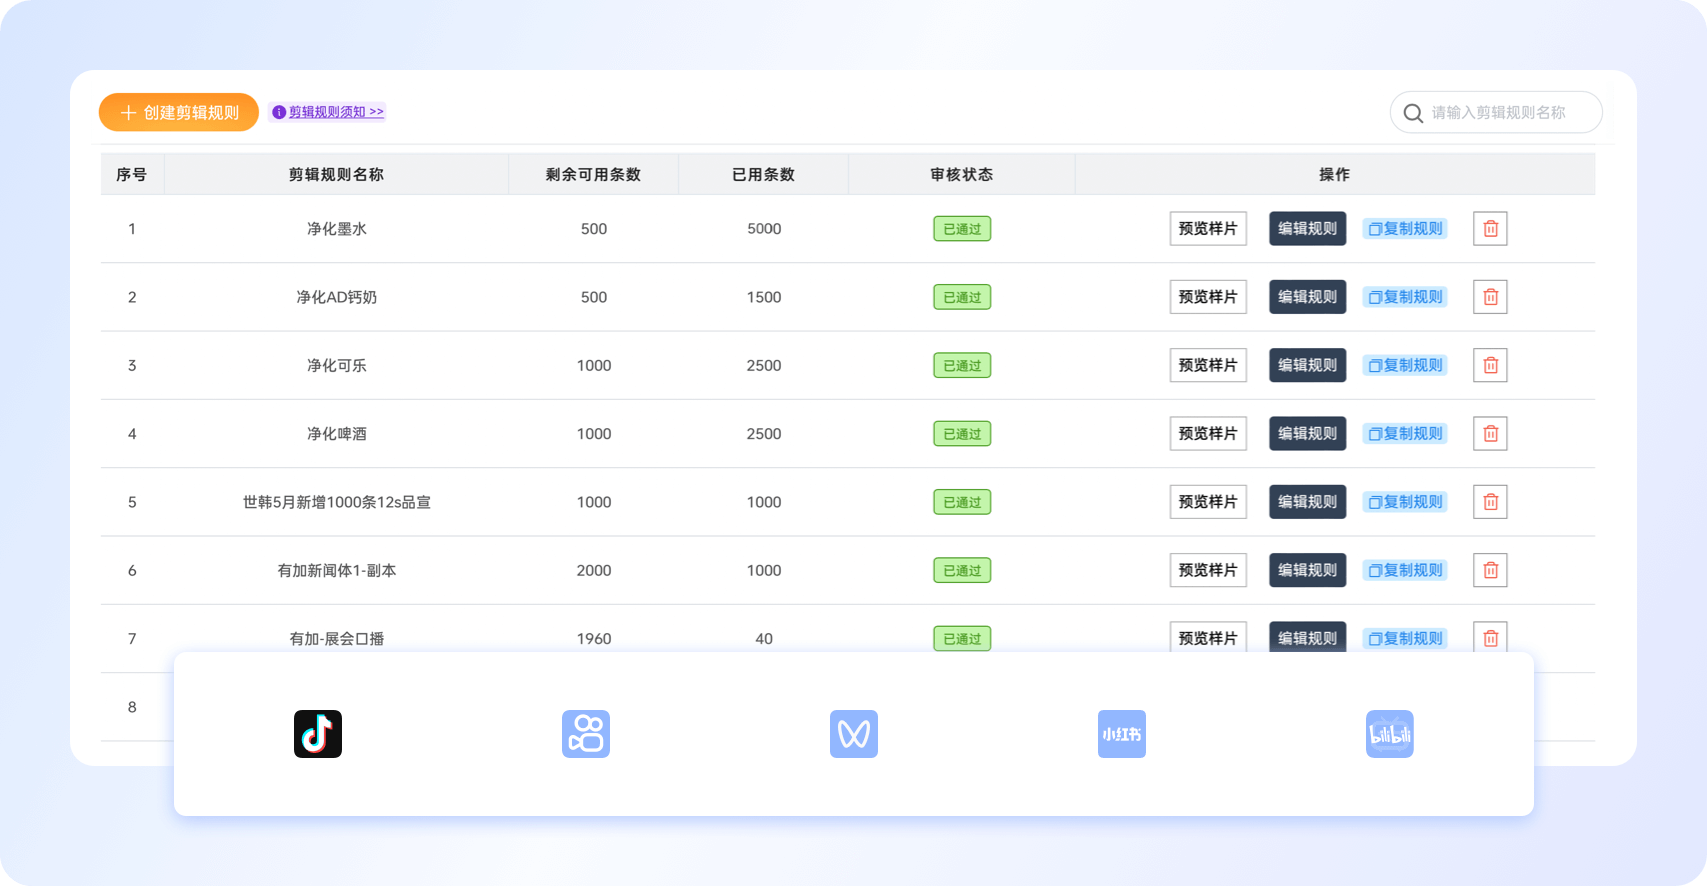This screenshot has height=886, width=1707.
Task: Click the 操作 column header
Action: (x=1334, y=174)
